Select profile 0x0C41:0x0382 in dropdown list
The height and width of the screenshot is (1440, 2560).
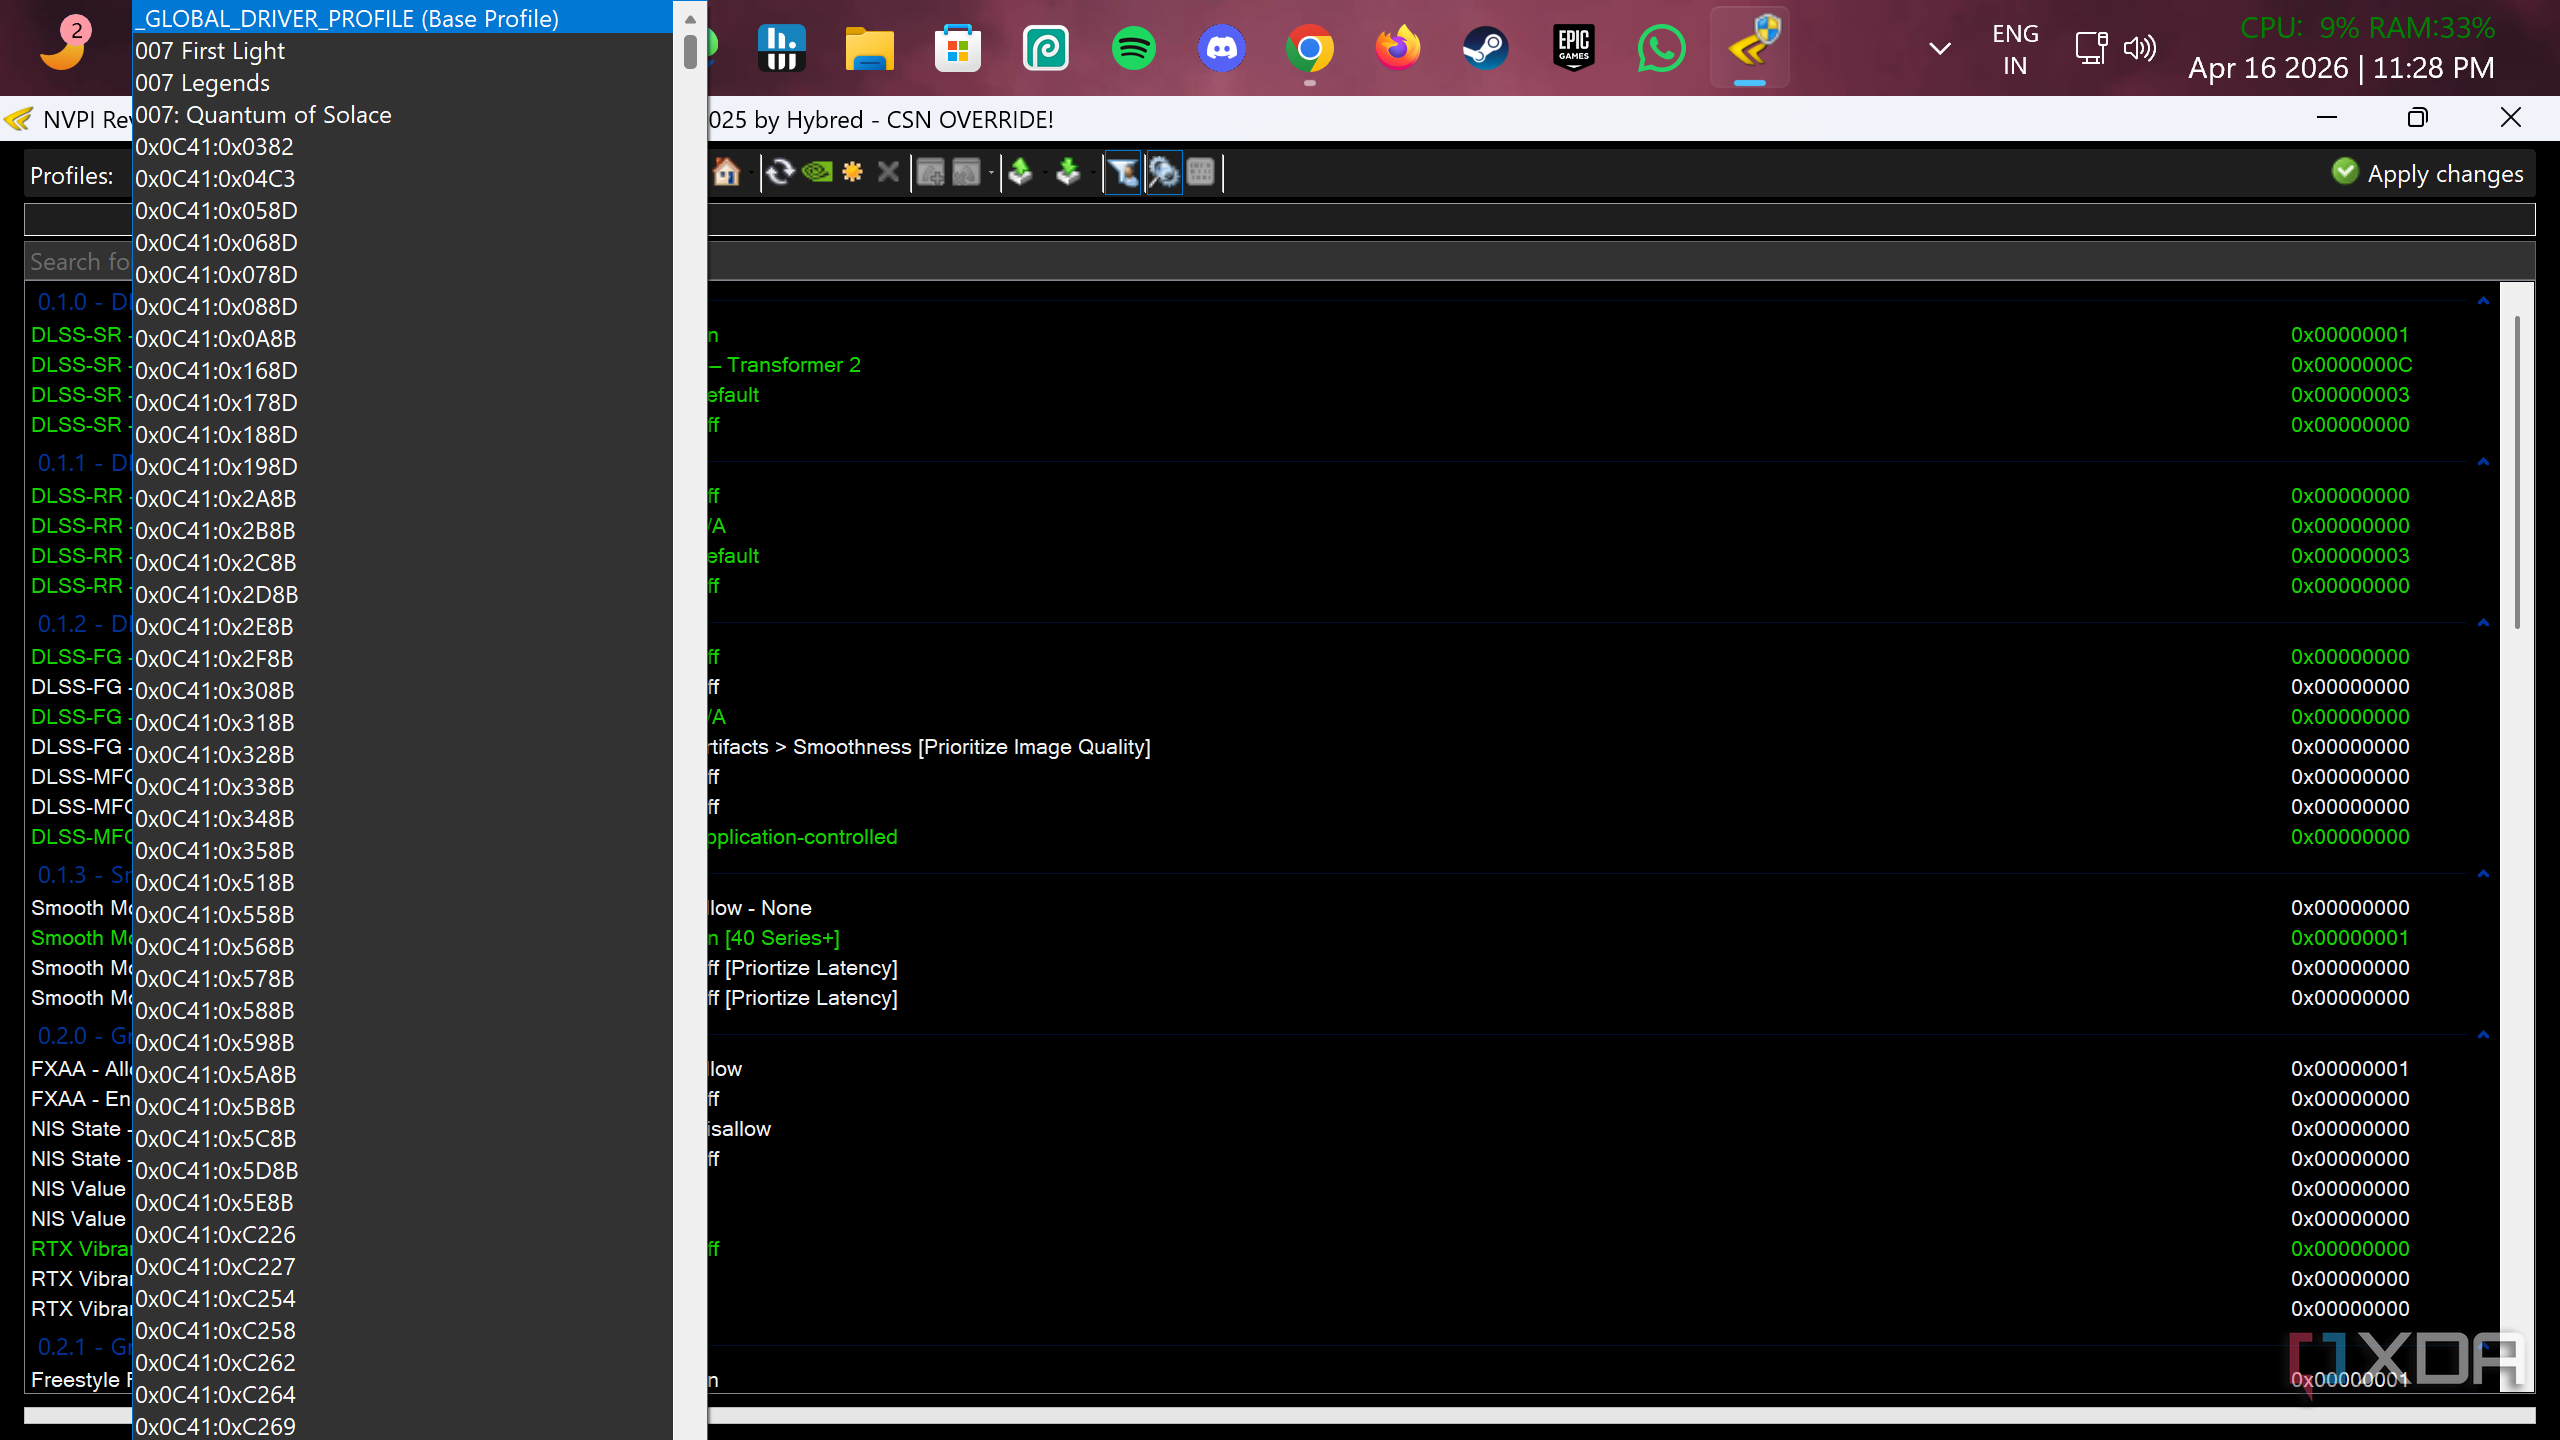402,146
